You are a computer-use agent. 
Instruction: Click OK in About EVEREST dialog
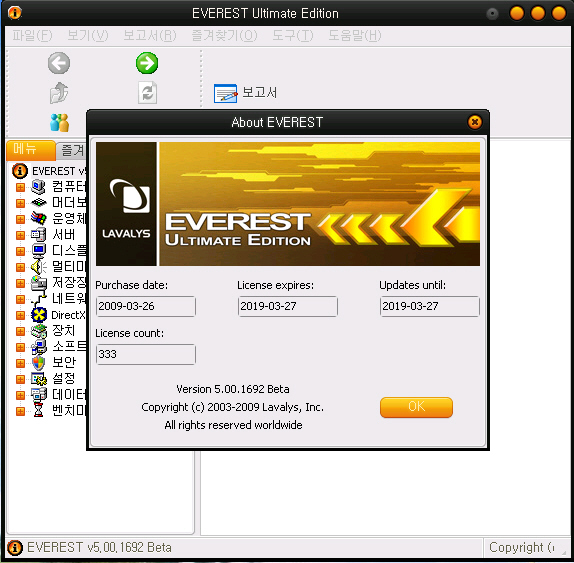416,407
